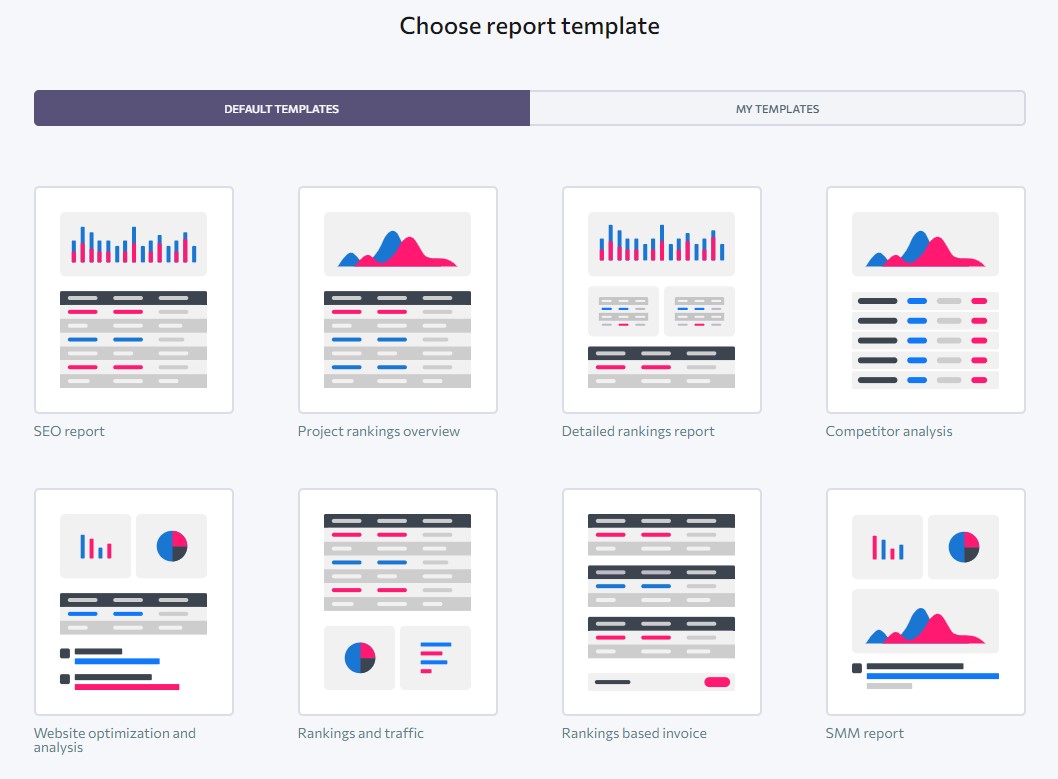Click the SEO report label
The height and width of the screenshot is (779, 1058).
[x=69, y=431]
